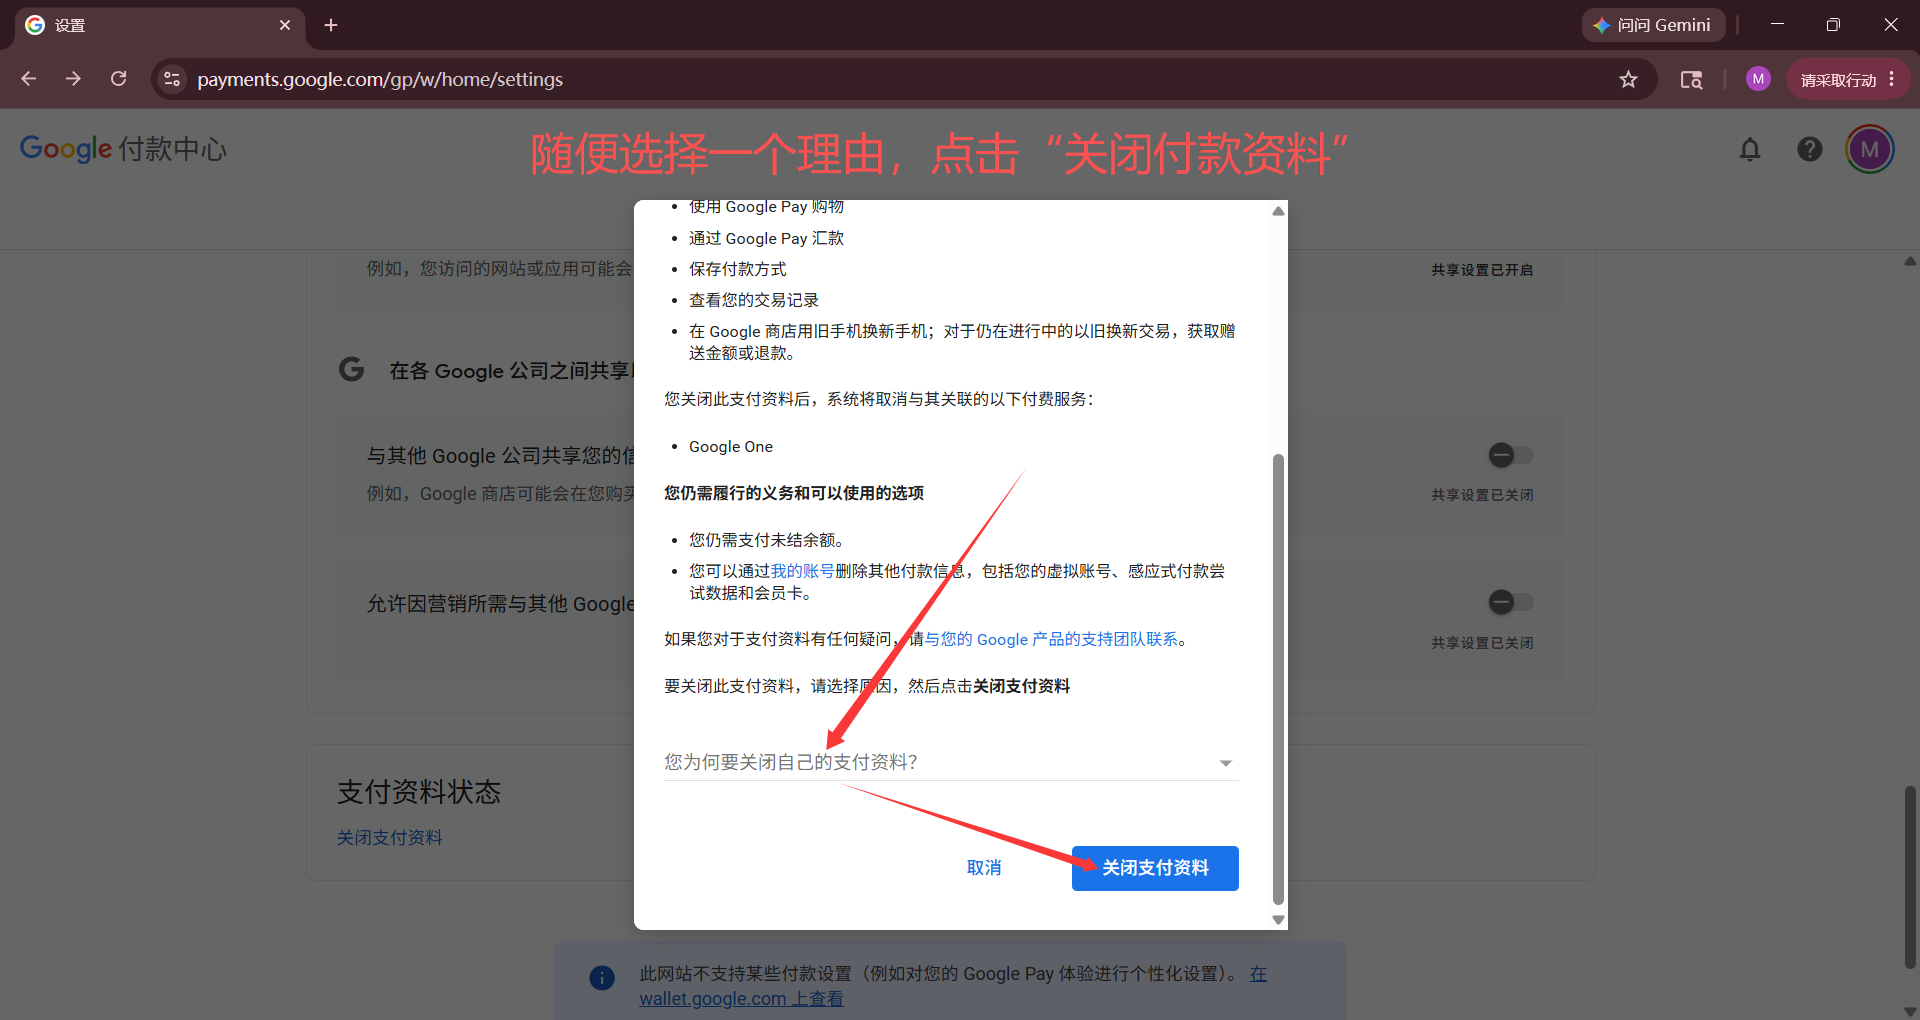Click page scrollbar up arrow
The width and height of the screenshot is (1920, 1020).
1910,261
